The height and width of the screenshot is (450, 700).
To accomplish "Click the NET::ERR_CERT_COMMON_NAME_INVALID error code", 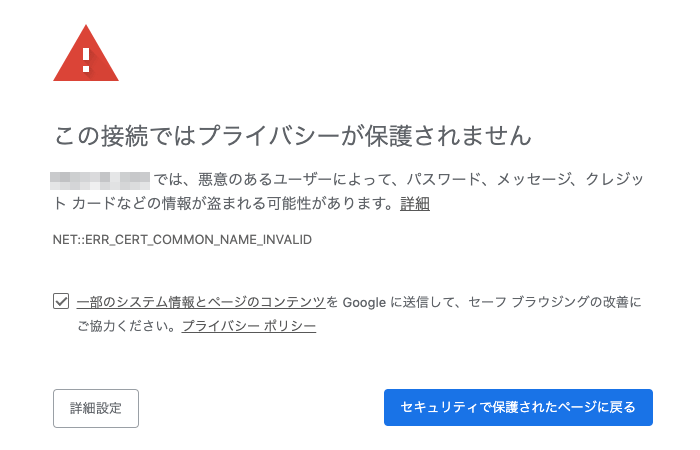I will [182, 240].
